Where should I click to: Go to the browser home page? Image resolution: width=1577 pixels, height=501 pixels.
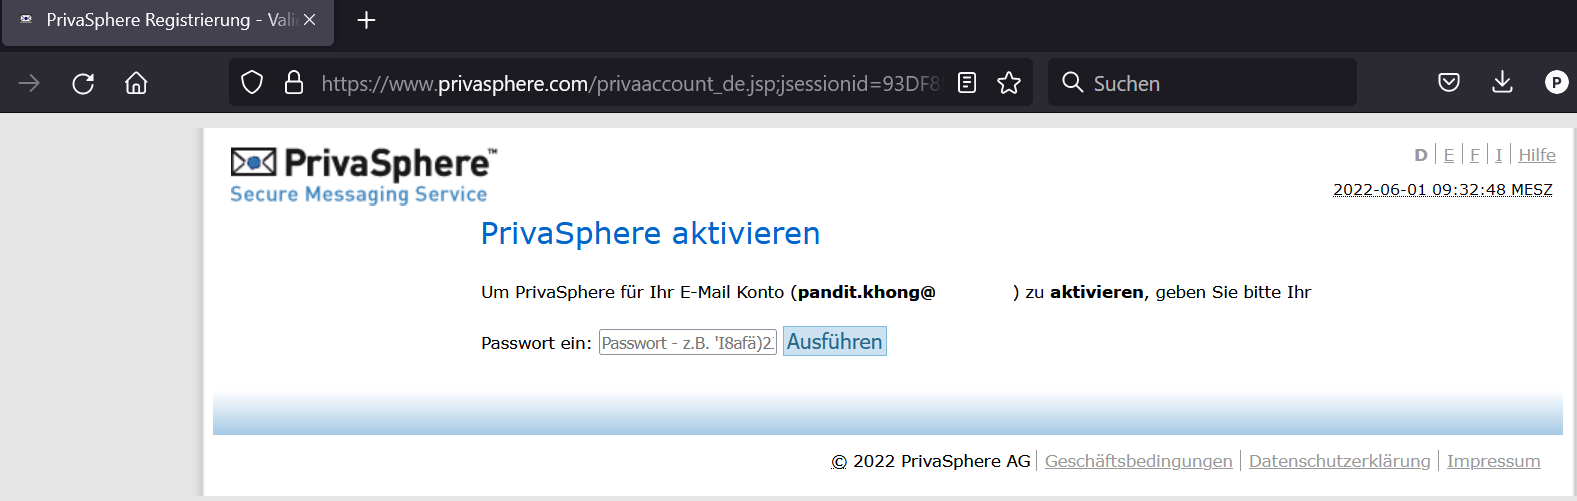[136, 83]
